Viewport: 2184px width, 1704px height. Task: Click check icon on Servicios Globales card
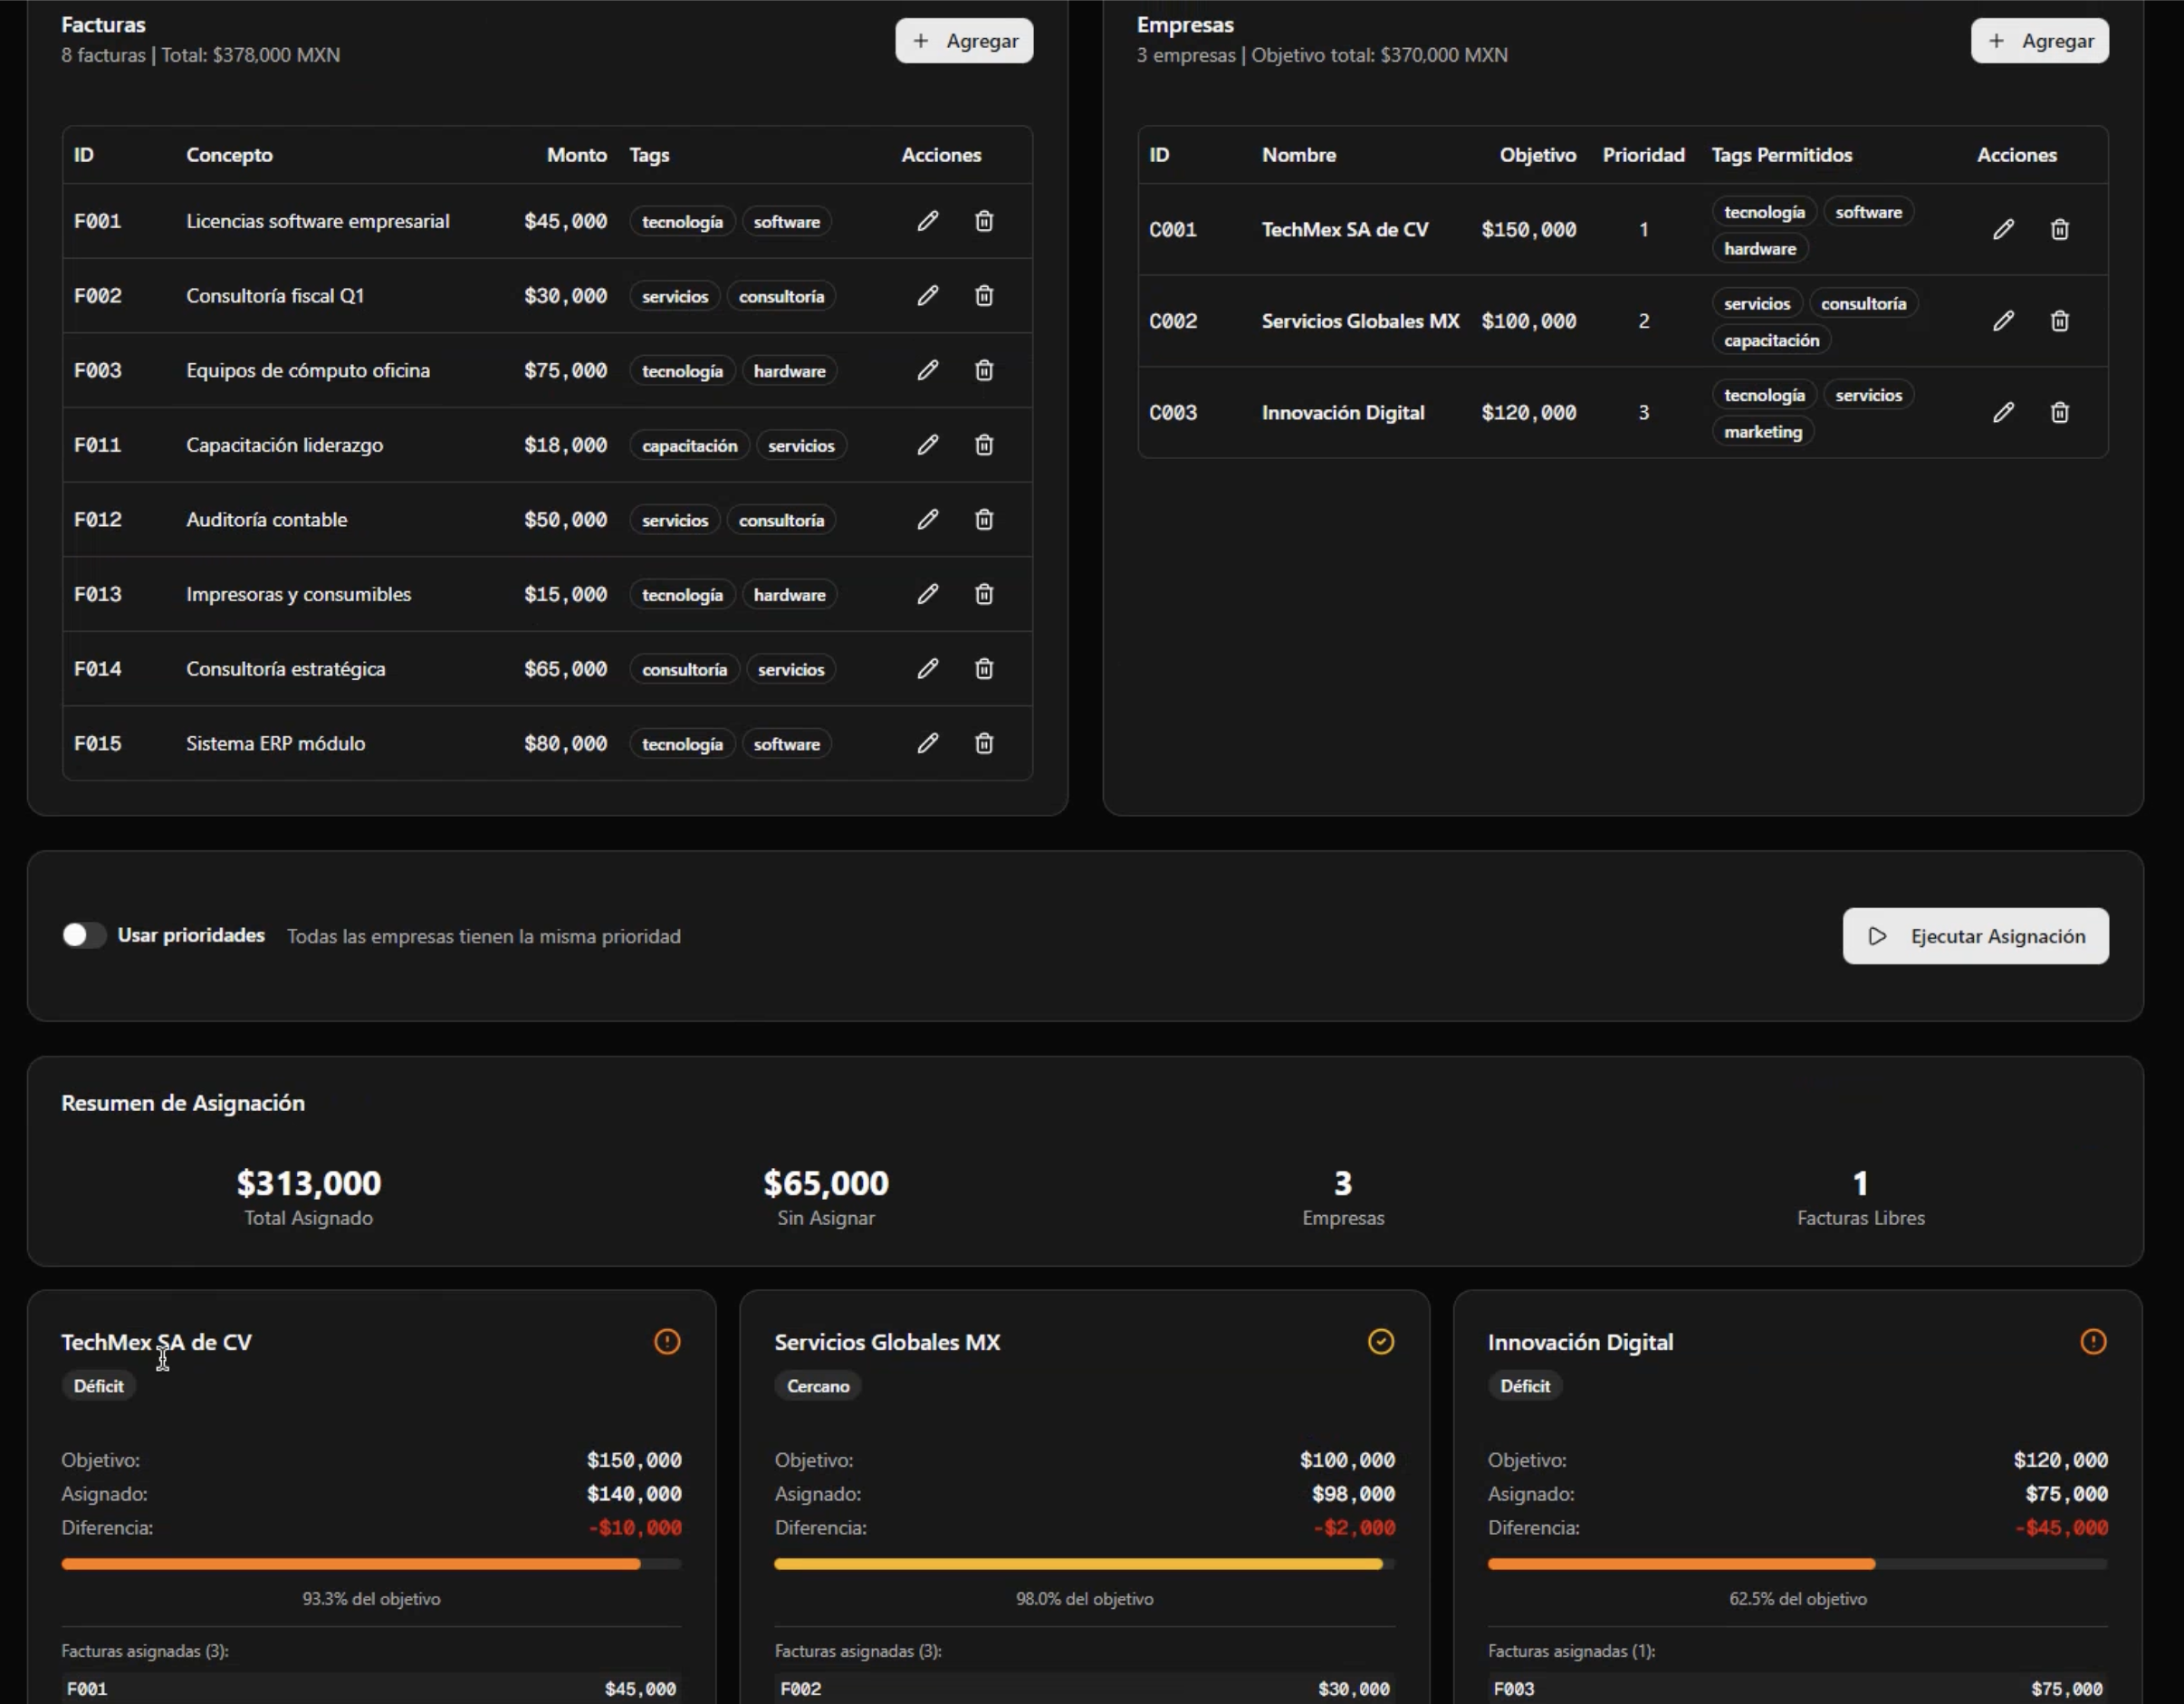(1380, 1341)
